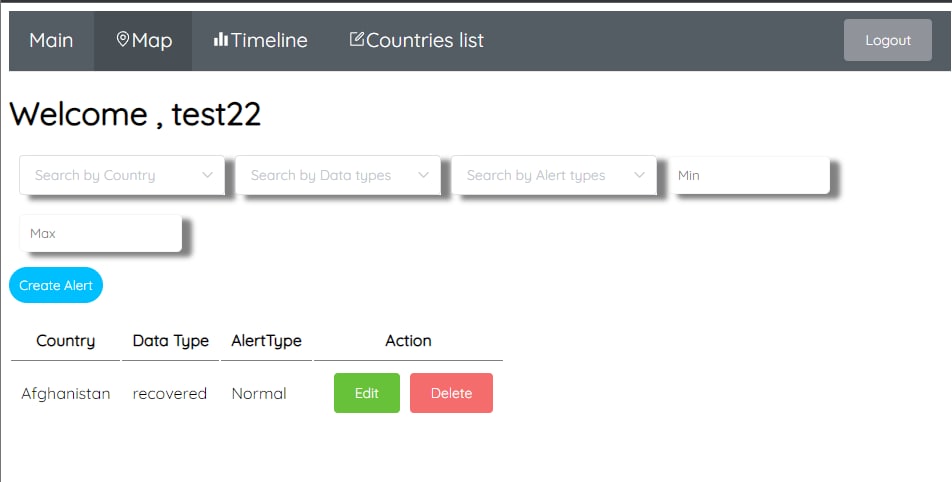Edit the Afghanistan alert

tap(367, 393)
